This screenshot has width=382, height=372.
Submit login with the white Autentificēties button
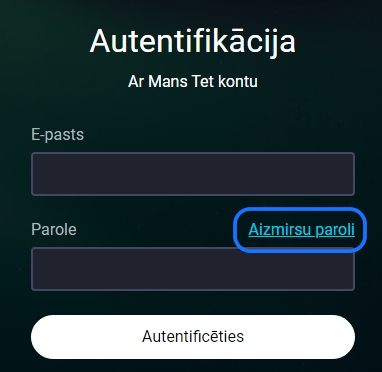pos(193,337)
